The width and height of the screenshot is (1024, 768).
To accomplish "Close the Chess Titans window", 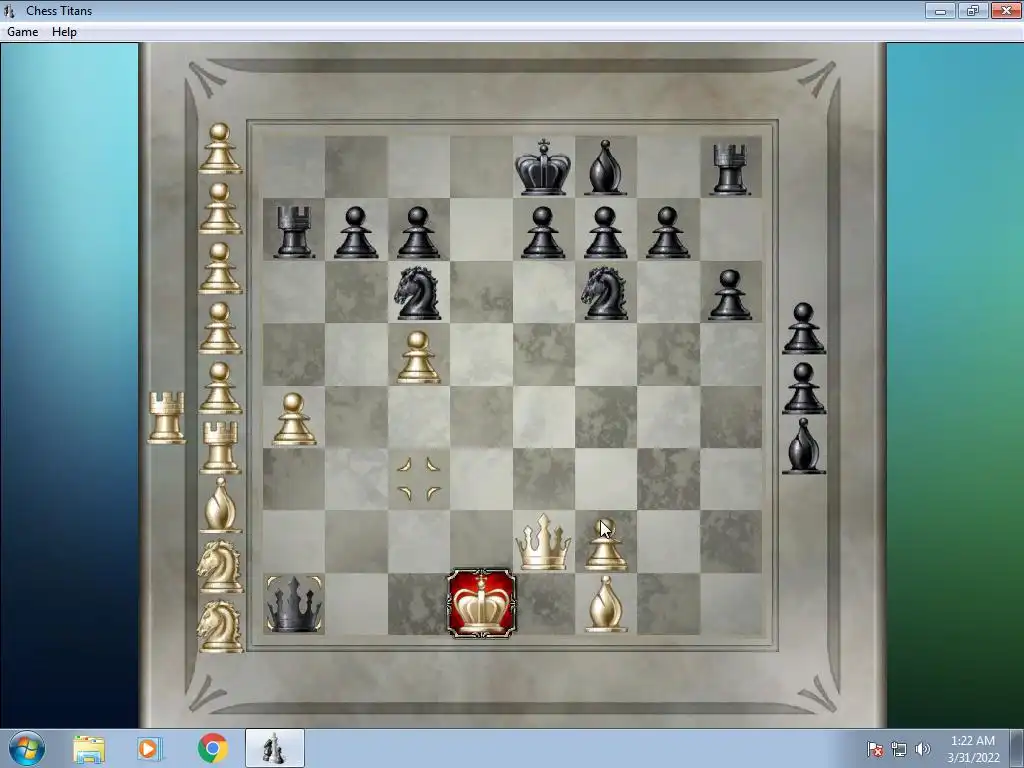I will [1006, 10].
